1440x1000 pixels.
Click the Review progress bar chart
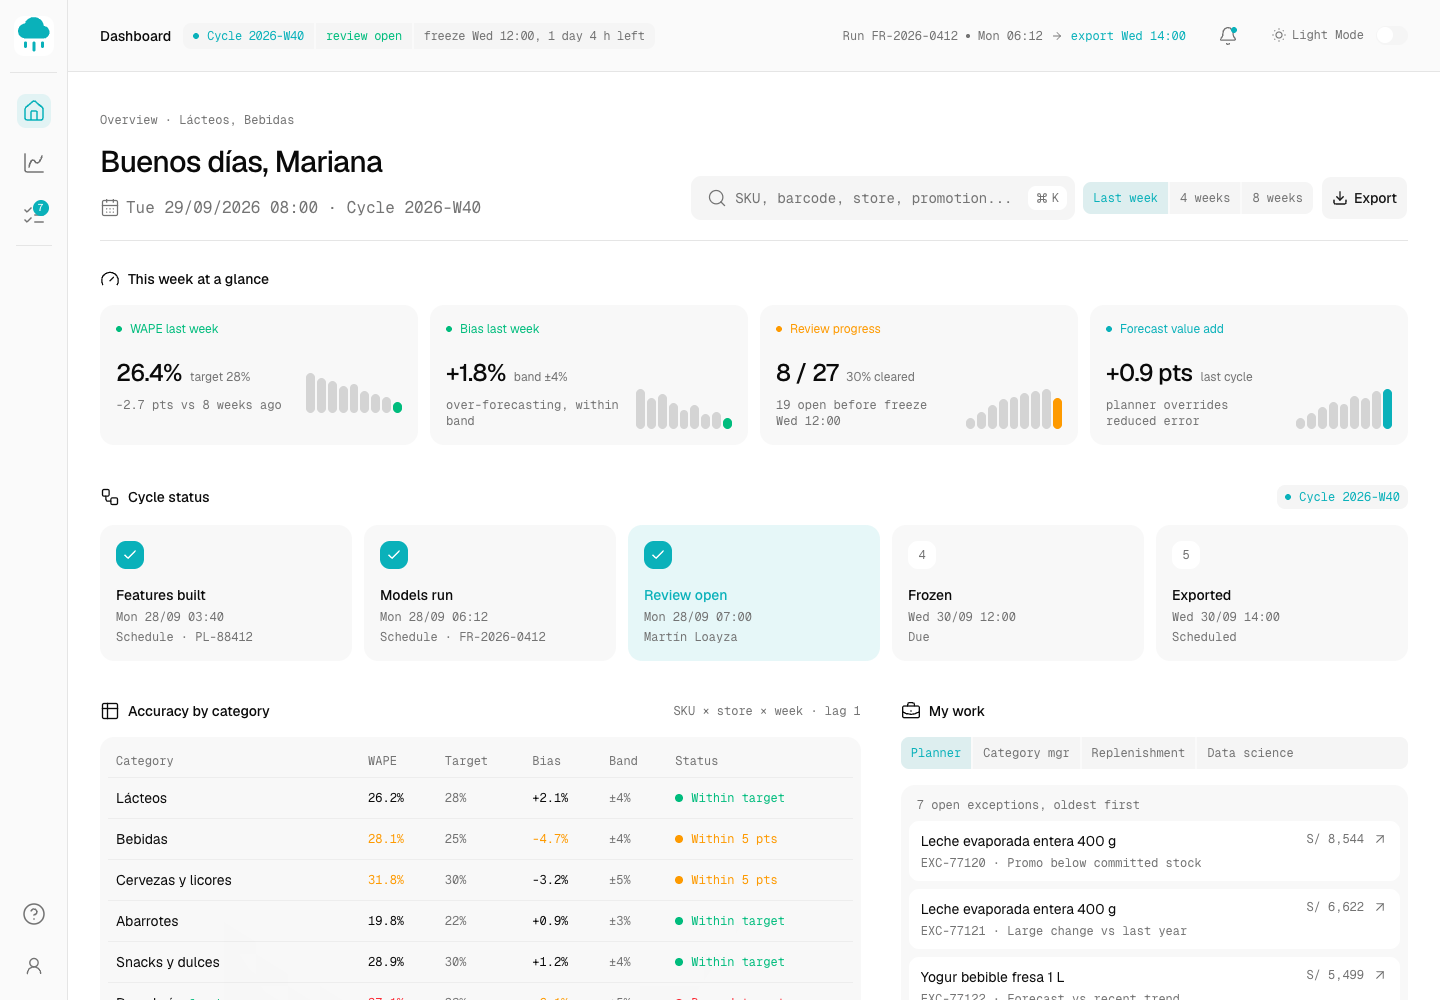click(1014, 409)
